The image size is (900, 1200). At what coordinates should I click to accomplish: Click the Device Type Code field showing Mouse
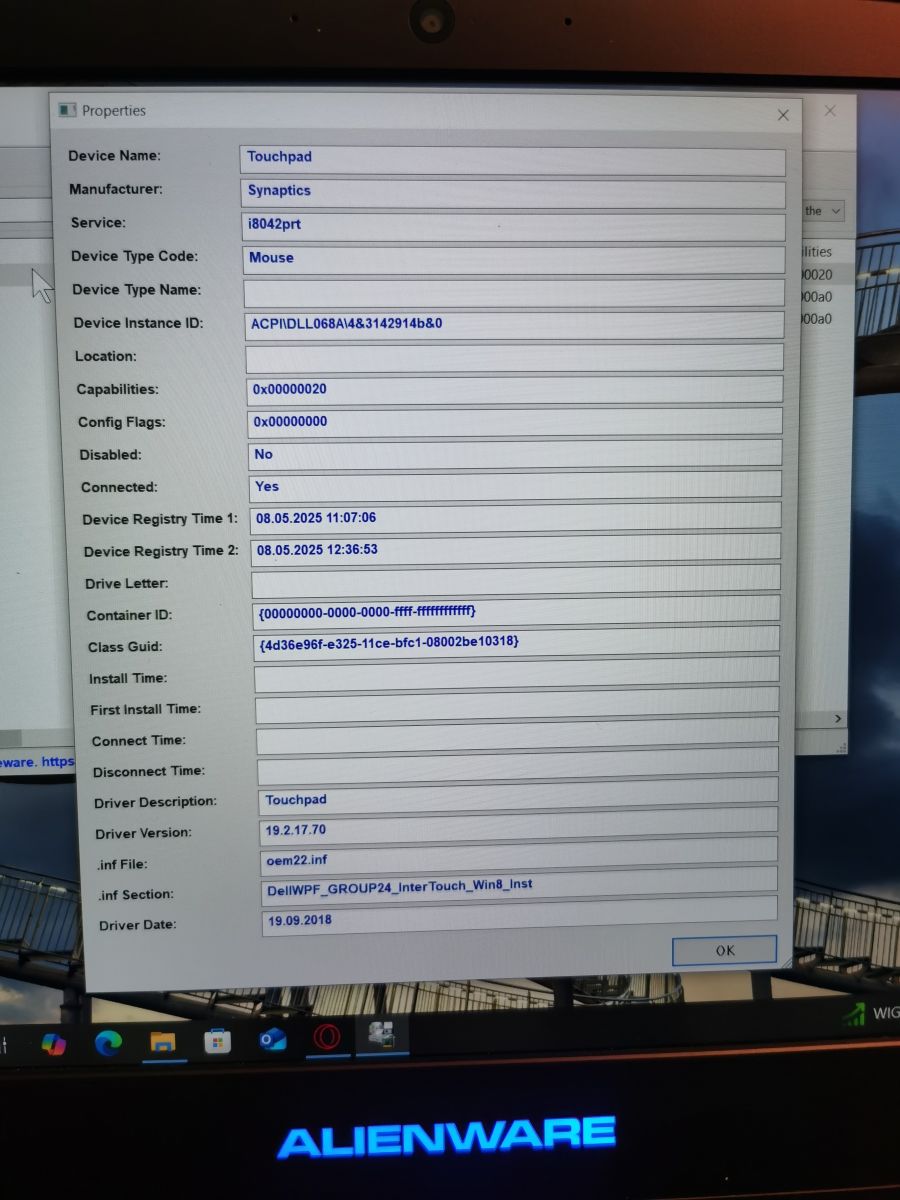click(514, 260)
